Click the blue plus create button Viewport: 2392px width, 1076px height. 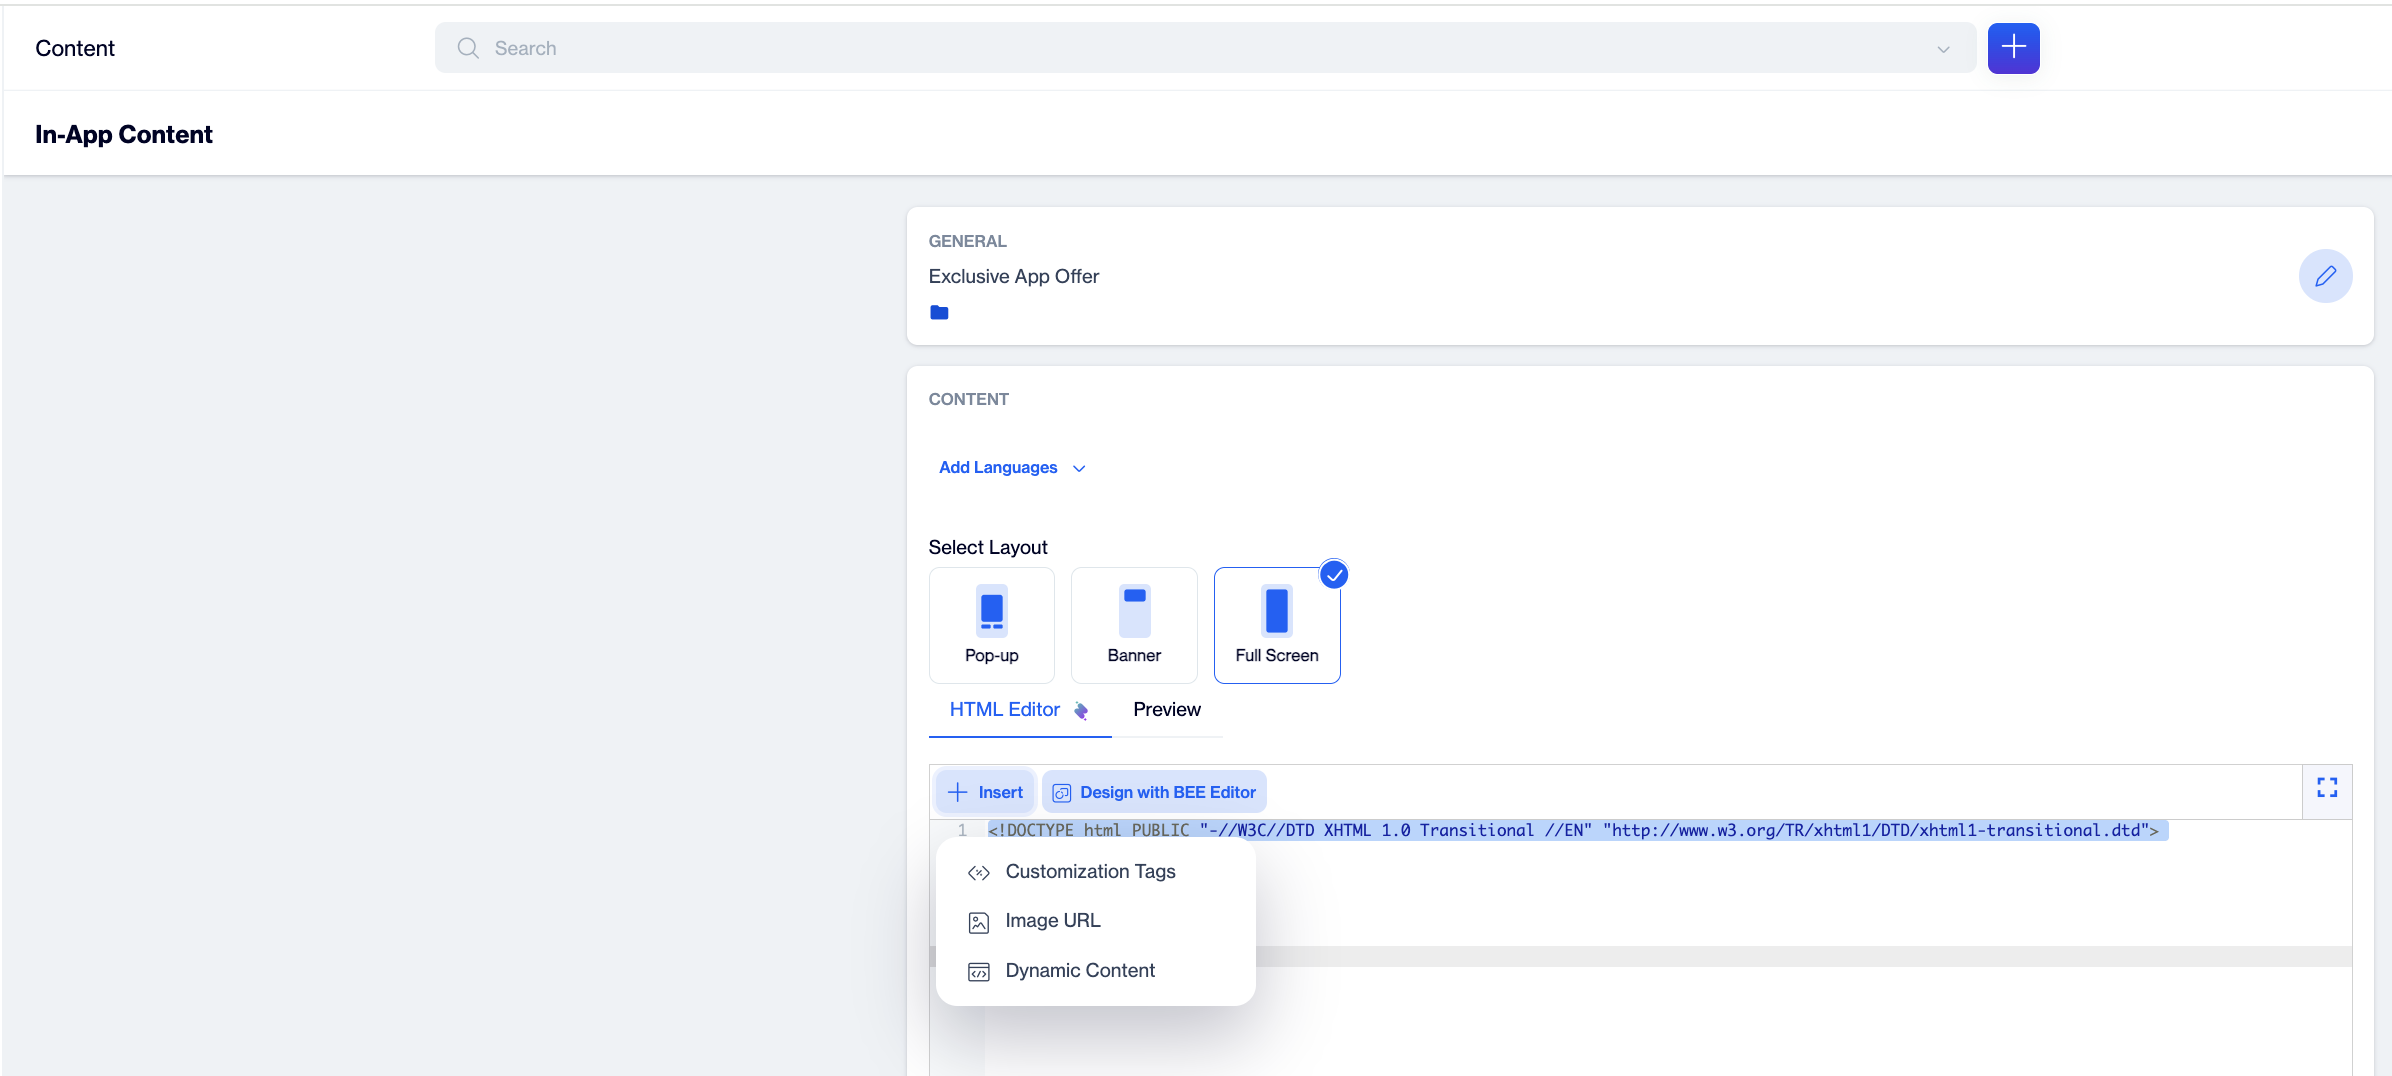(2013, 48)
